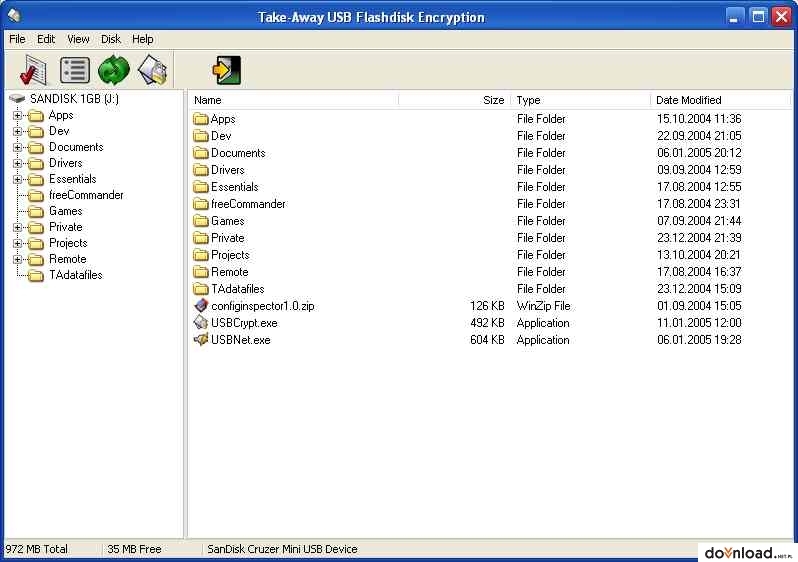
Task: Expand the Private node in the tree
Action: (x=17, y=228)
